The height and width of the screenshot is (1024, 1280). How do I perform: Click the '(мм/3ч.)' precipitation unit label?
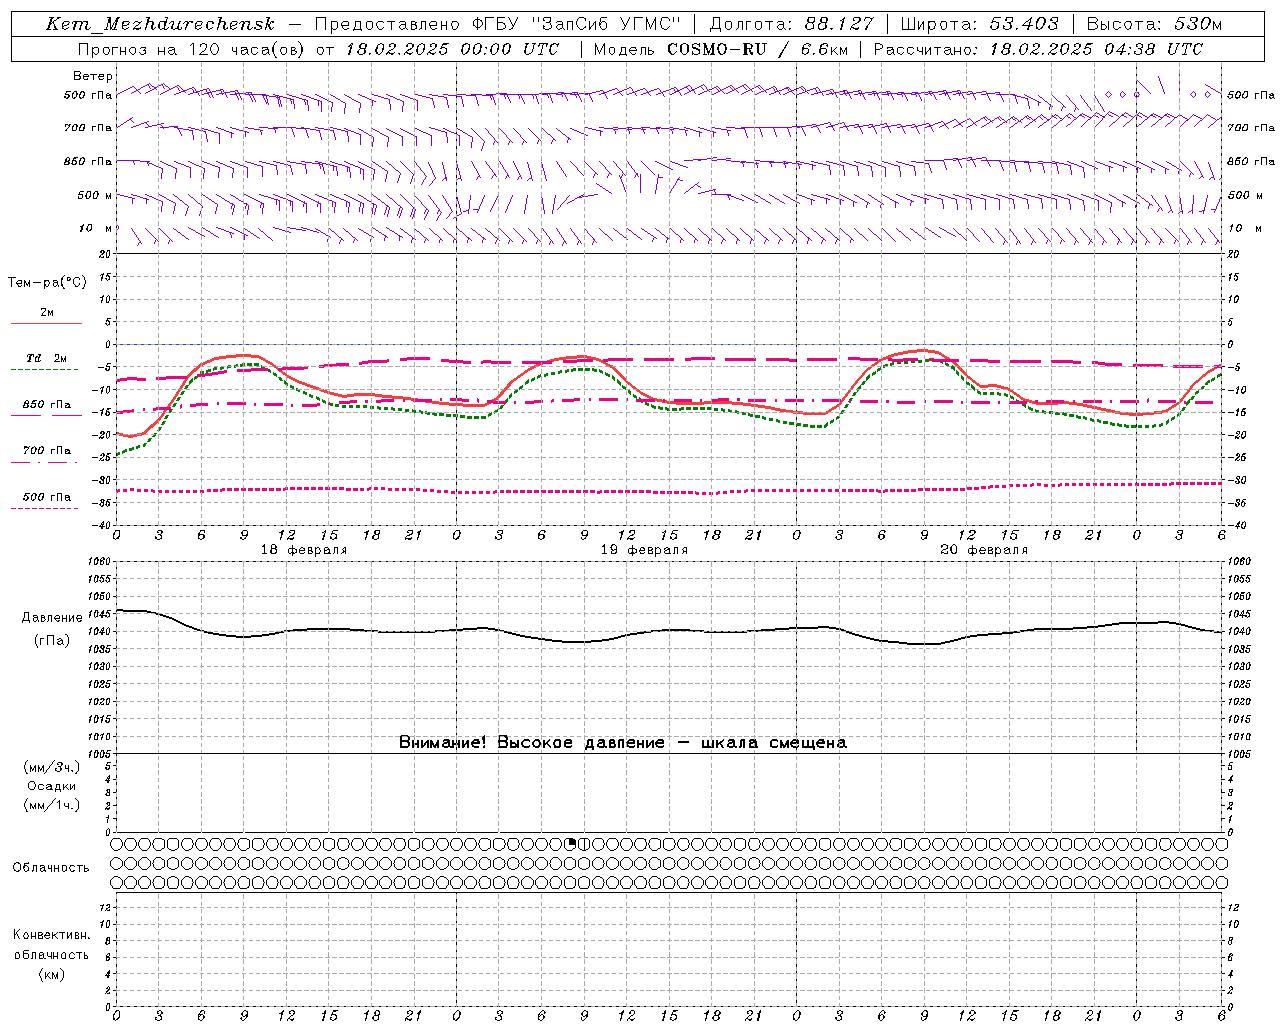coord(52,767)
